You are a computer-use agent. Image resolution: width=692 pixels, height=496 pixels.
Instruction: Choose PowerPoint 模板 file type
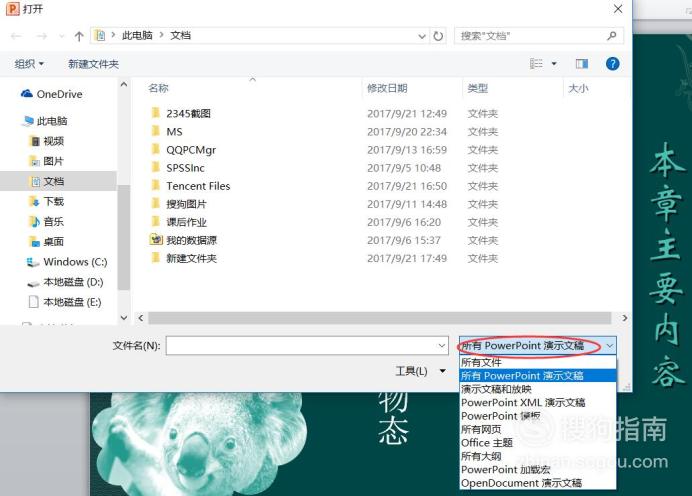(538, 416)
